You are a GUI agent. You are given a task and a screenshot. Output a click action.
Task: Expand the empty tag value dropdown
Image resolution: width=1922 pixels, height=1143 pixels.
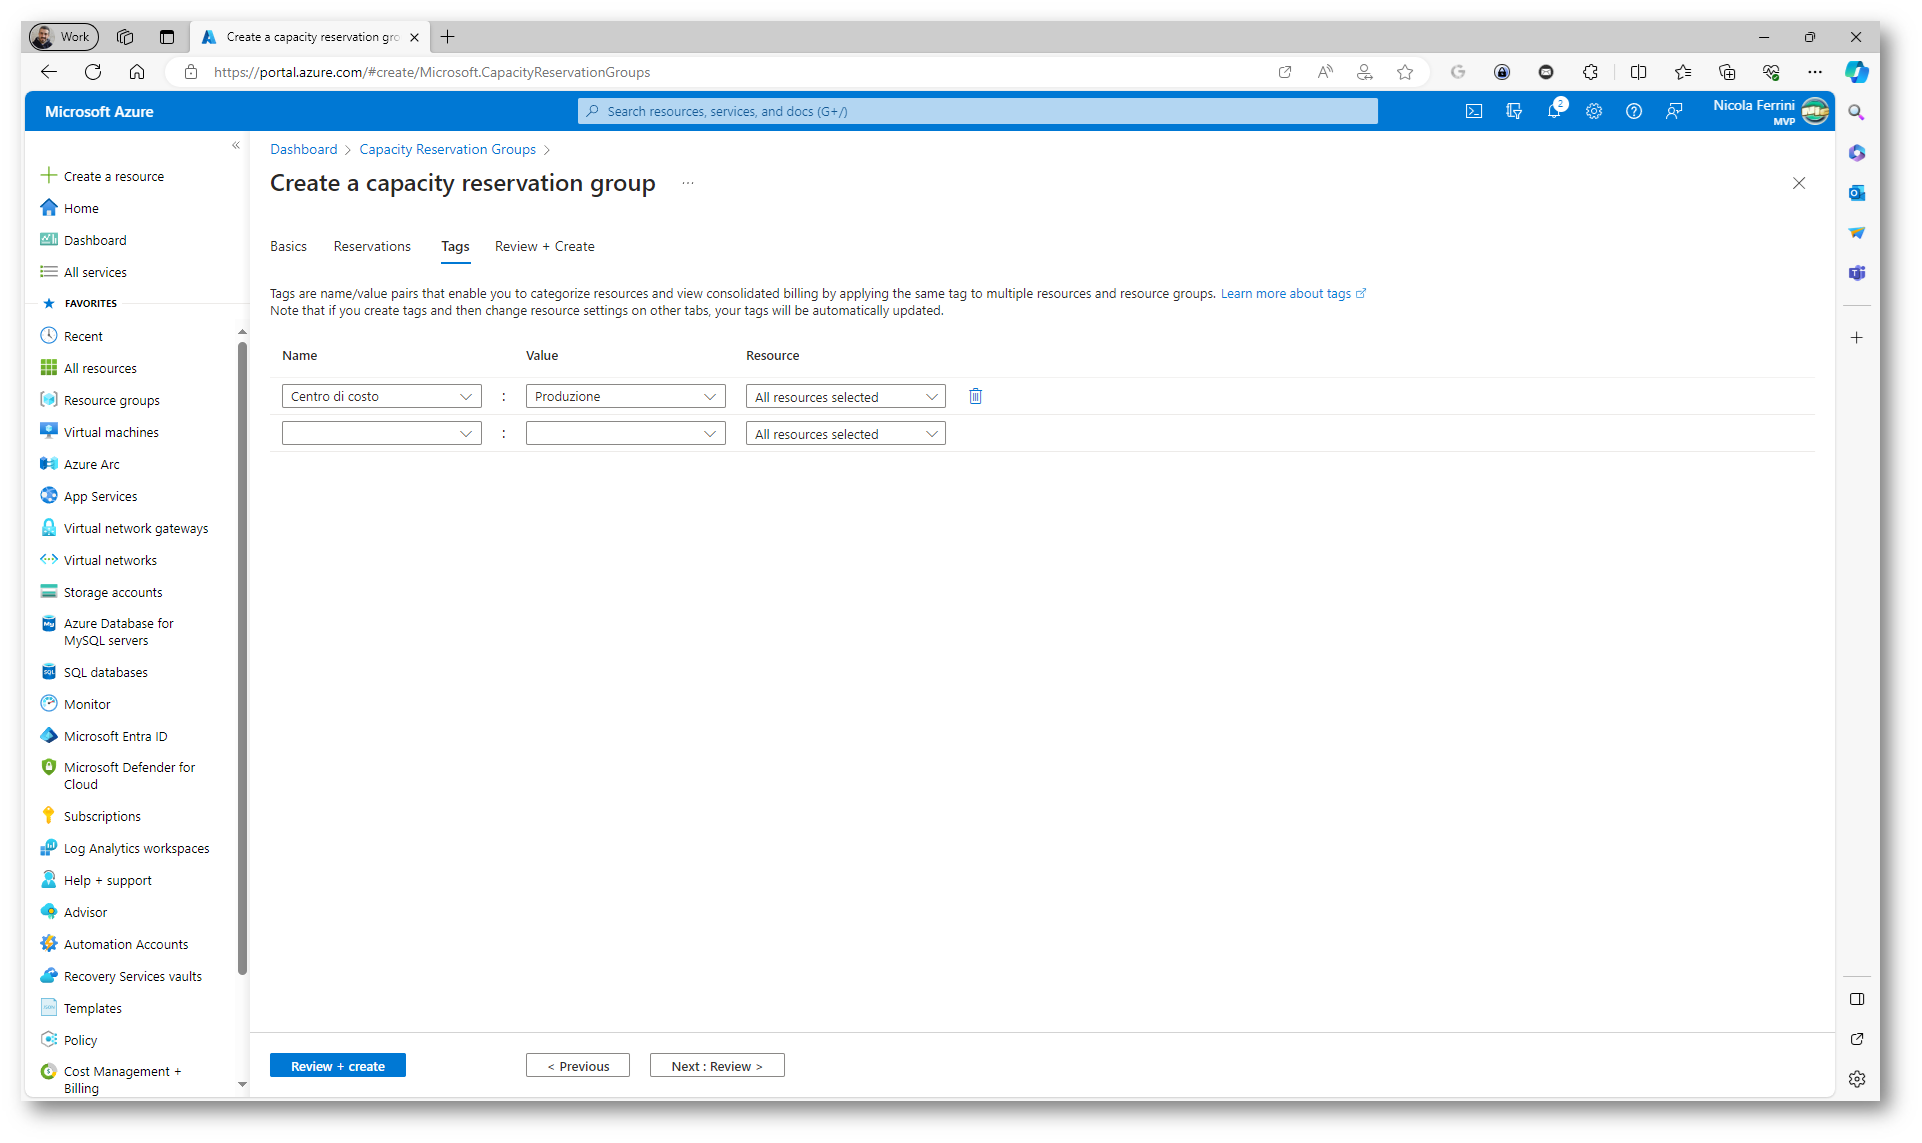(x=625, y=433)
